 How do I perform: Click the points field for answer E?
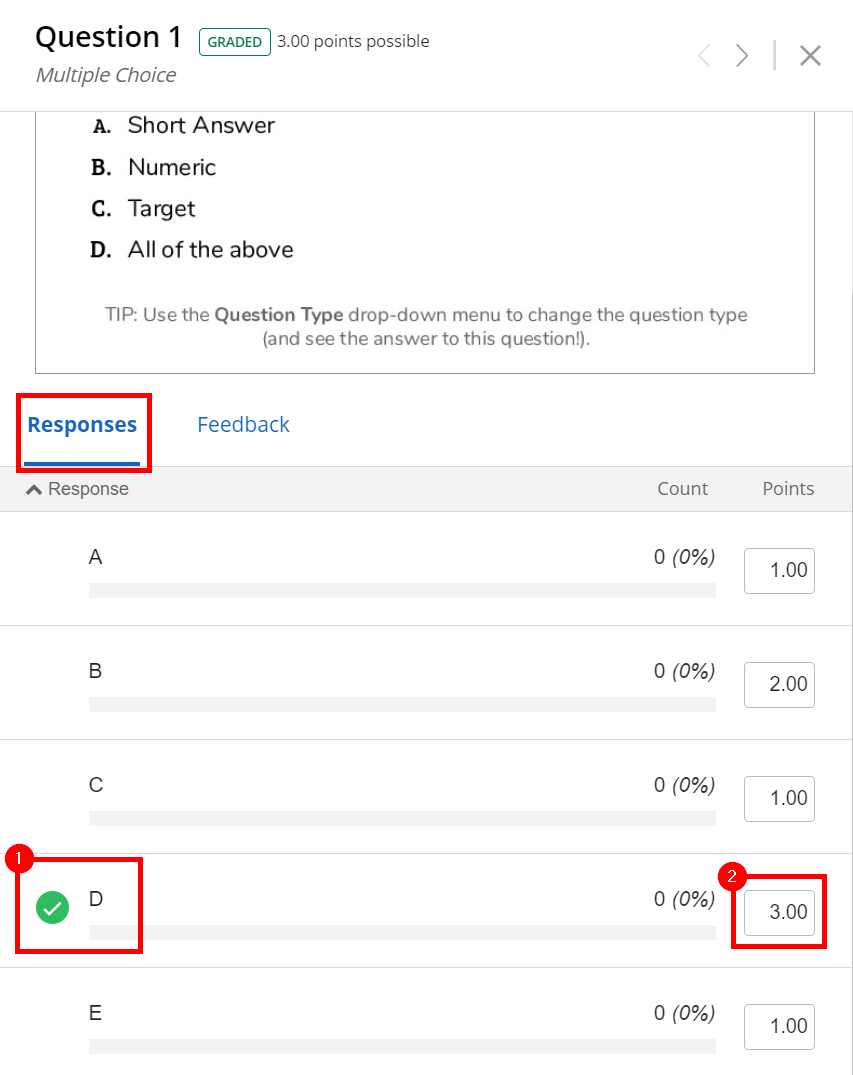point(779,1026)
